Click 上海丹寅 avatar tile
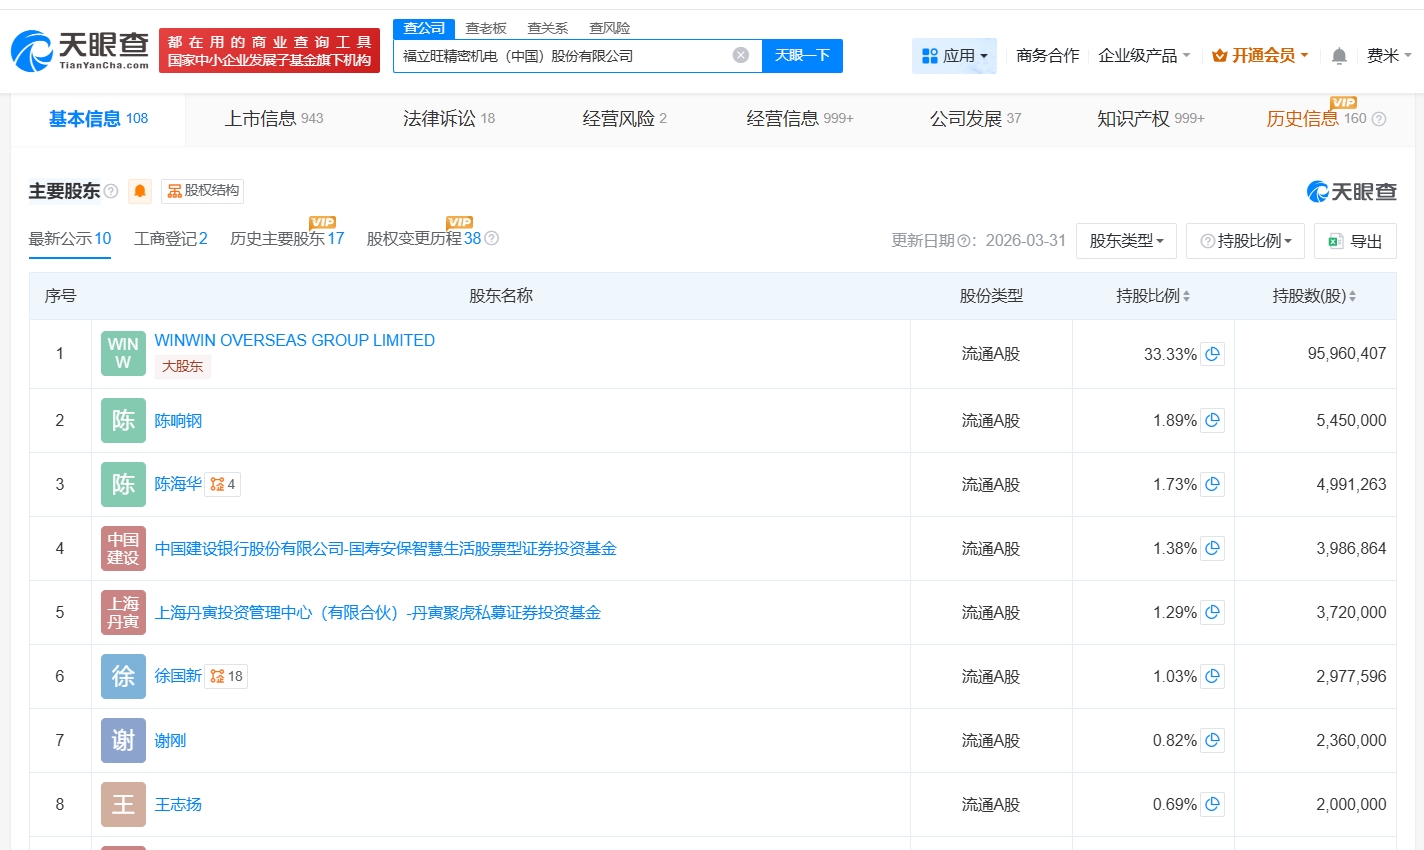Viewport: 1424px width, 850px height. (x=123, y=613)
